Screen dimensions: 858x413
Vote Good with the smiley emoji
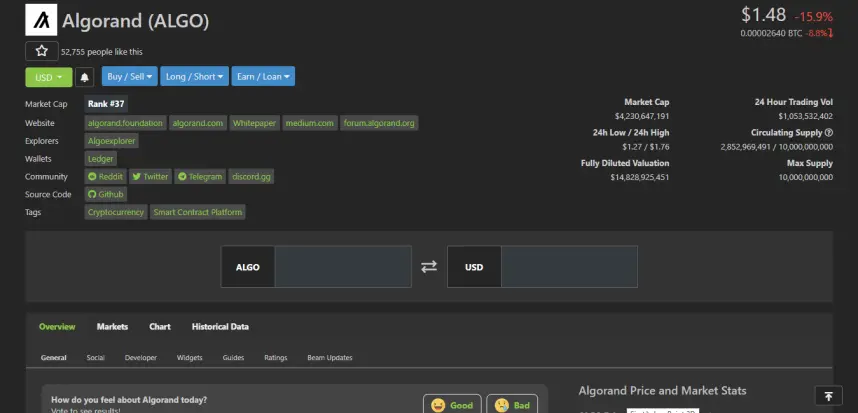coord(452,405)
